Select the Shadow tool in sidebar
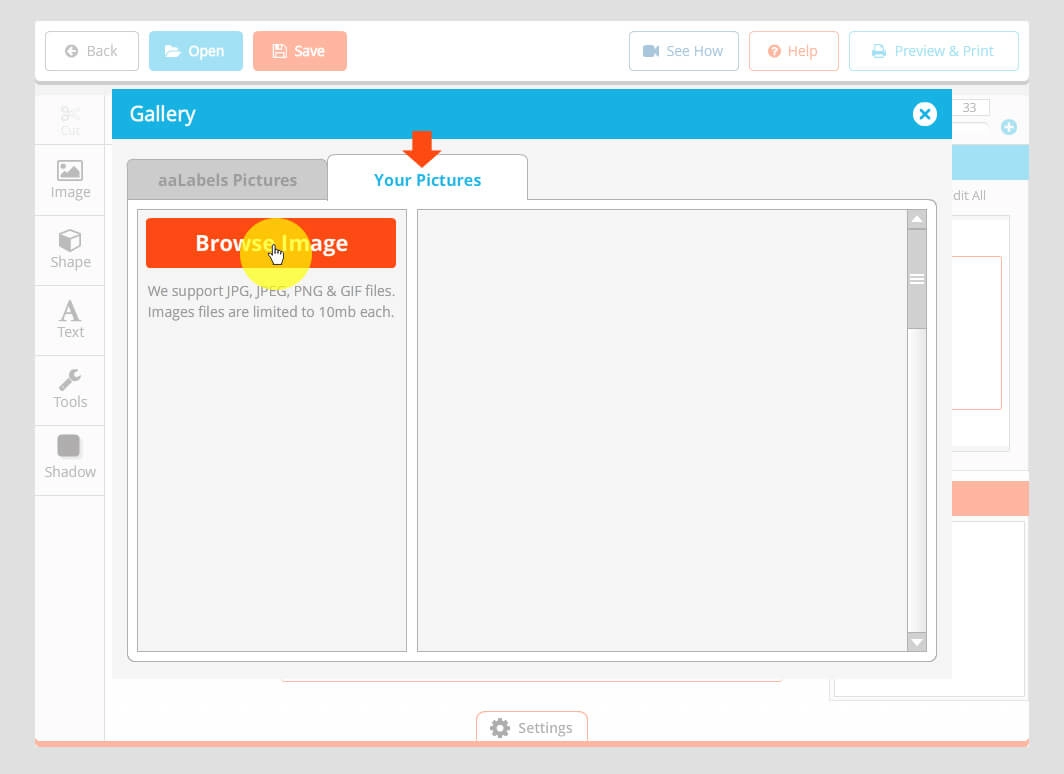The height and width of the screenshot is (774, 1064). coord(70,459)
